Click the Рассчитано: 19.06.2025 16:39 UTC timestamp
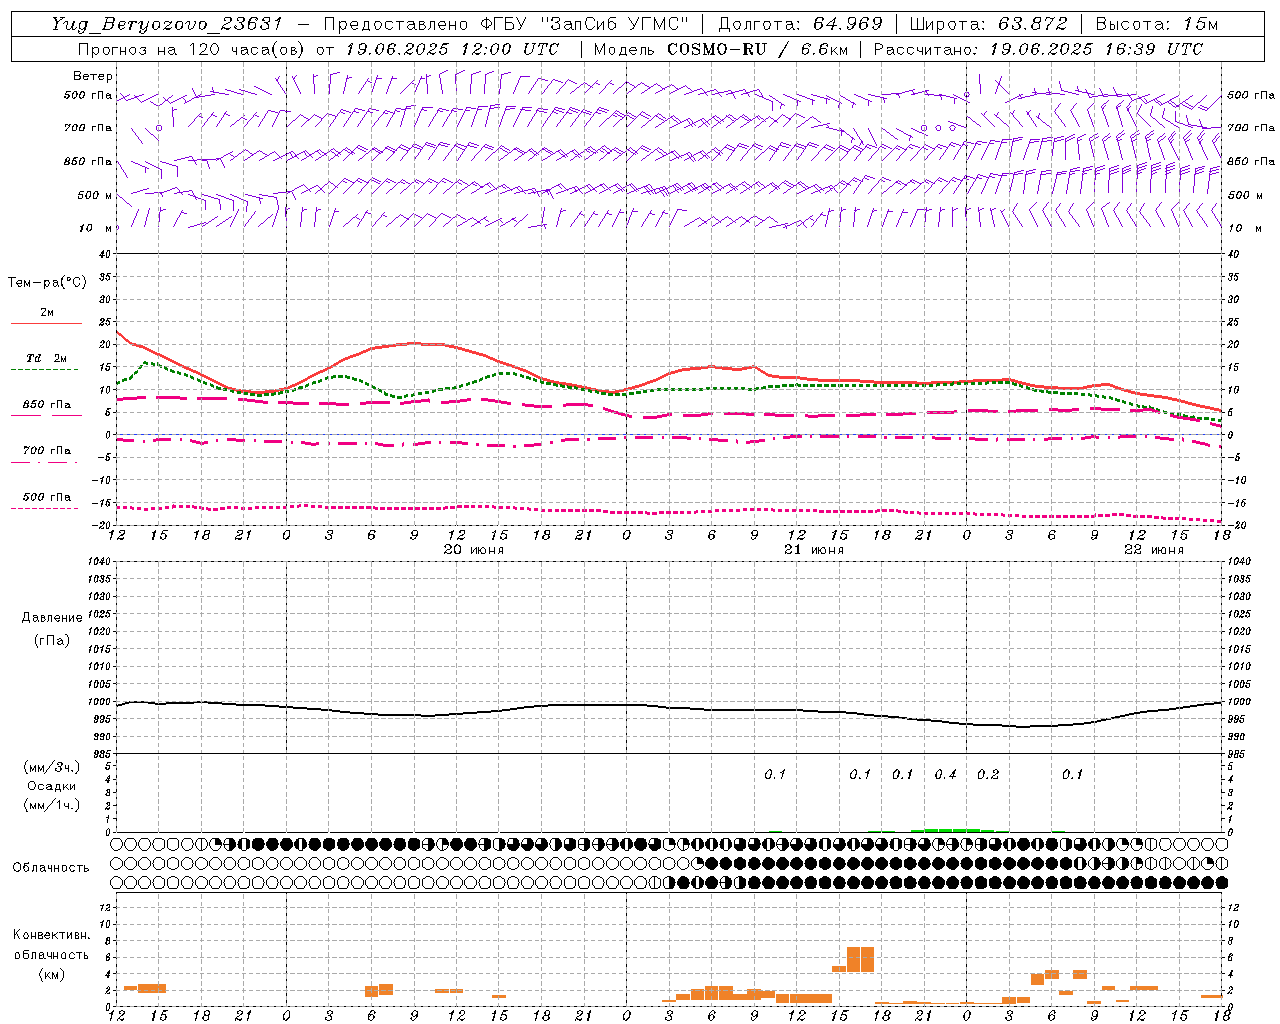Image resolution: width=1280 pixels, height=1024 pixels. pos(1038,49)
